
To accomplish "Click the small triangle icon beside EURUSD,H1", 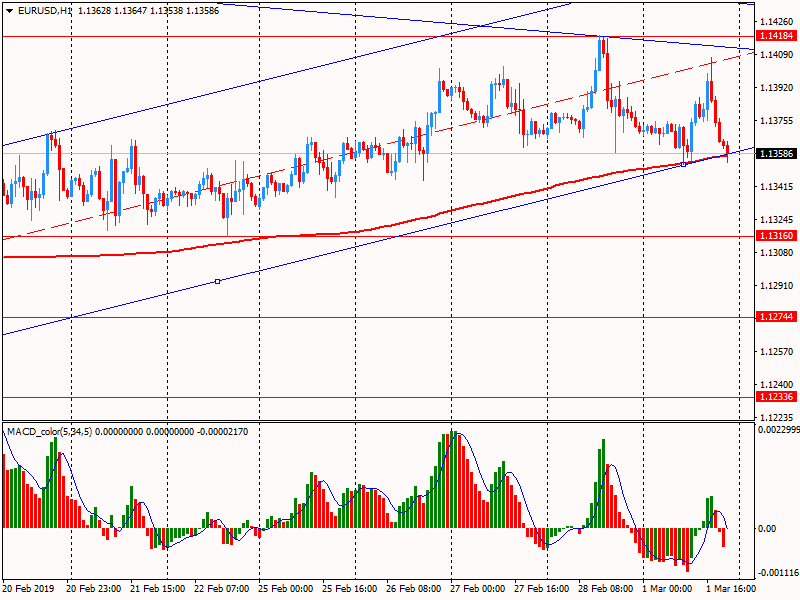I will click(x=7, y=11).
